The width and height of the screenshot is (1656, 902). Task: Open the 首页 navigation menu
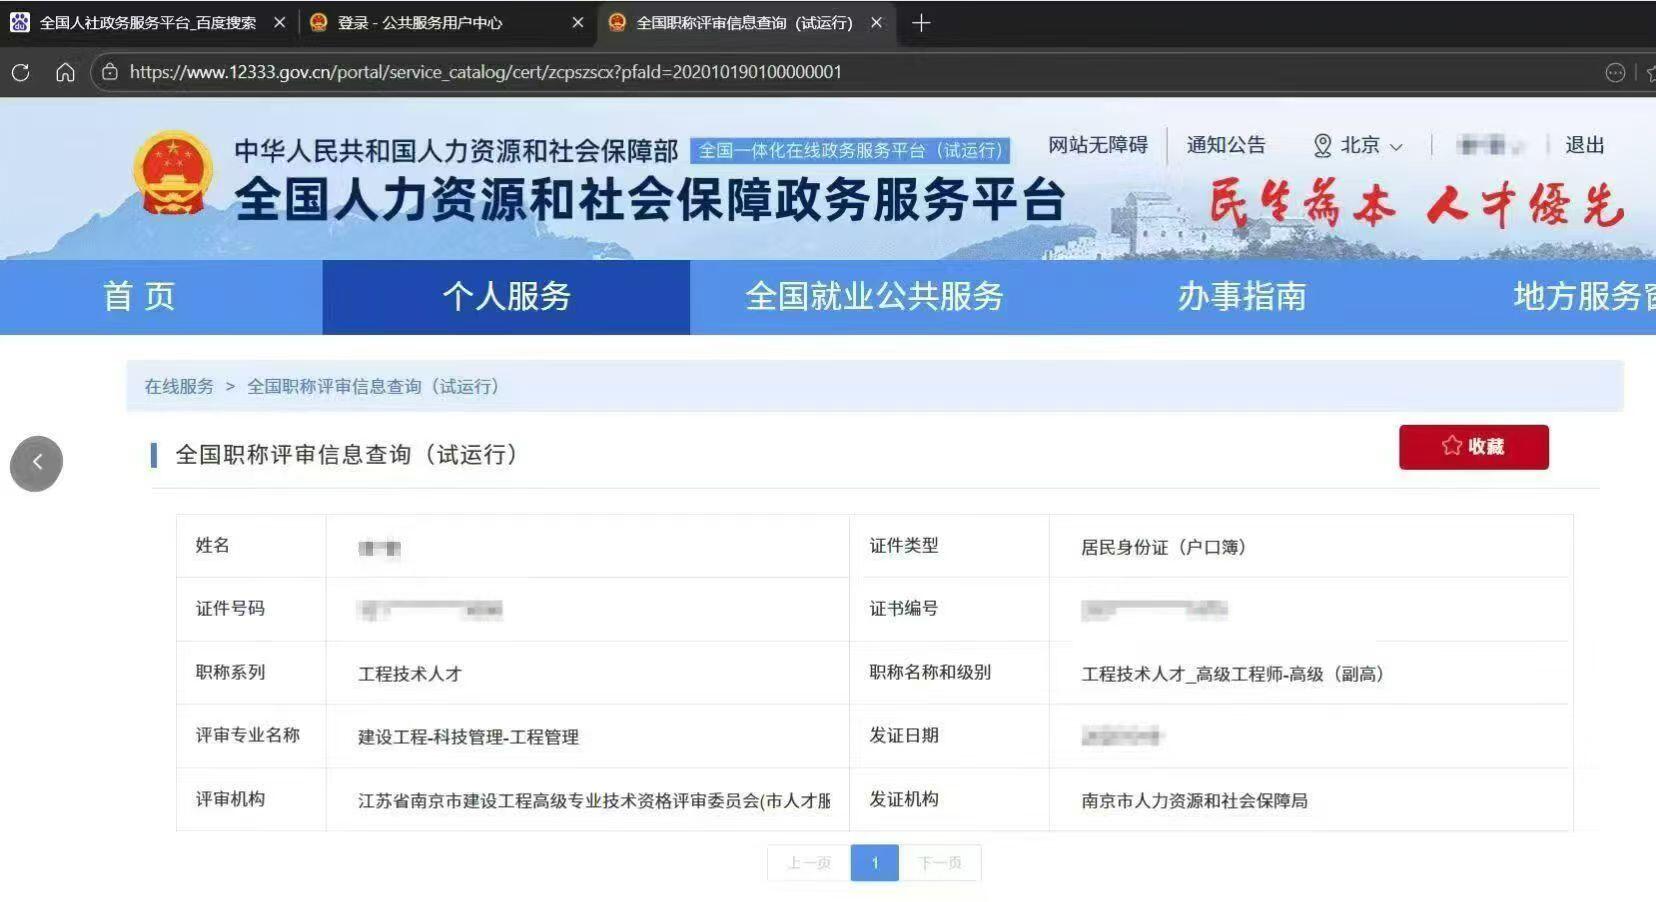[x=139, y=296]
